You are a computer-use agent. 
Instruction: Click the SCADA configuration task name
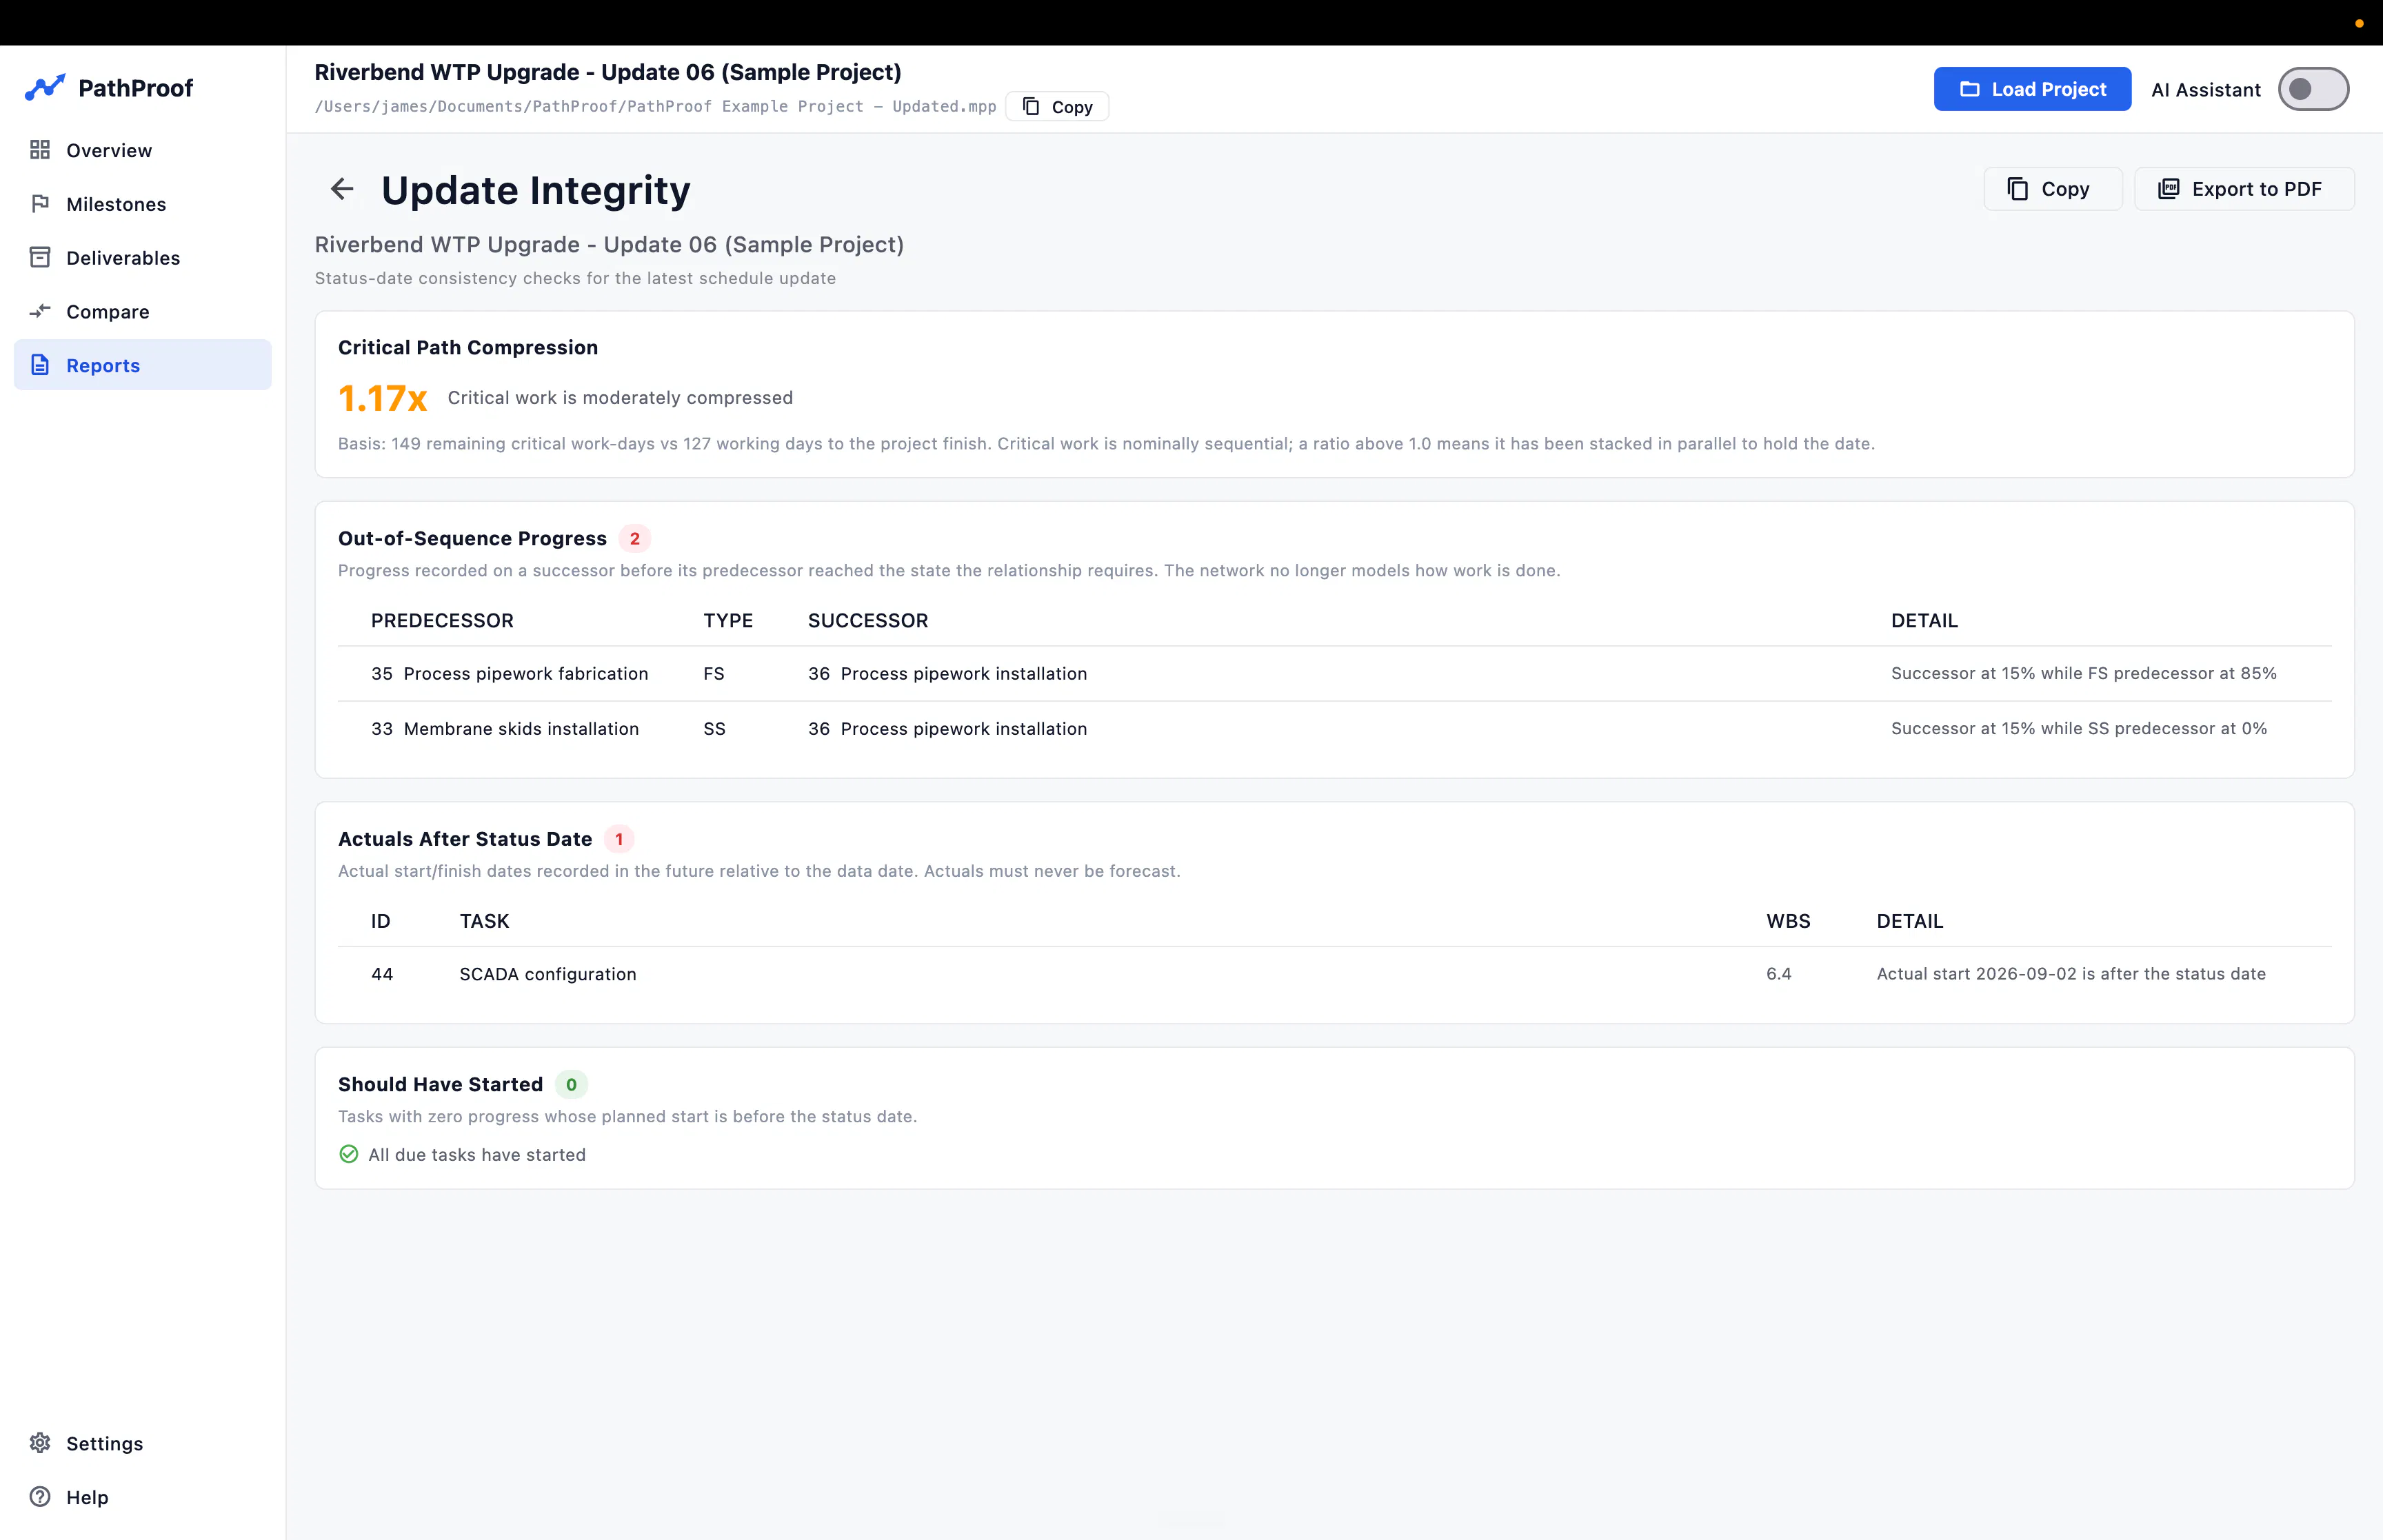pos(547,974)
